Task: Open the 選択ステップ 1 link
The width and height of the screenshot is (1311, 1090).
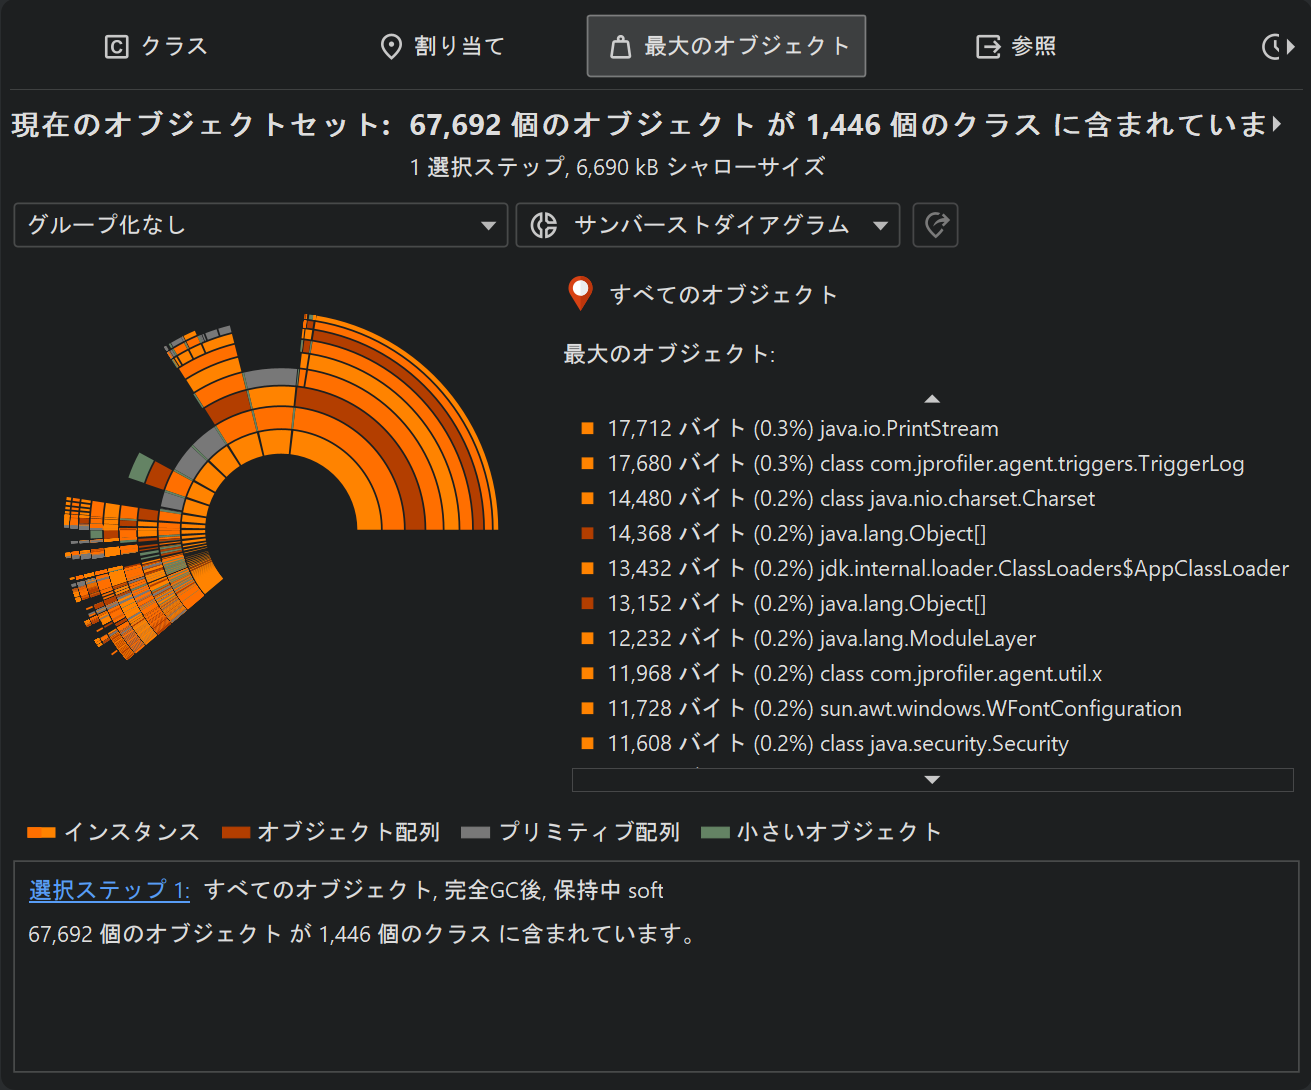Action: point(109,890)
